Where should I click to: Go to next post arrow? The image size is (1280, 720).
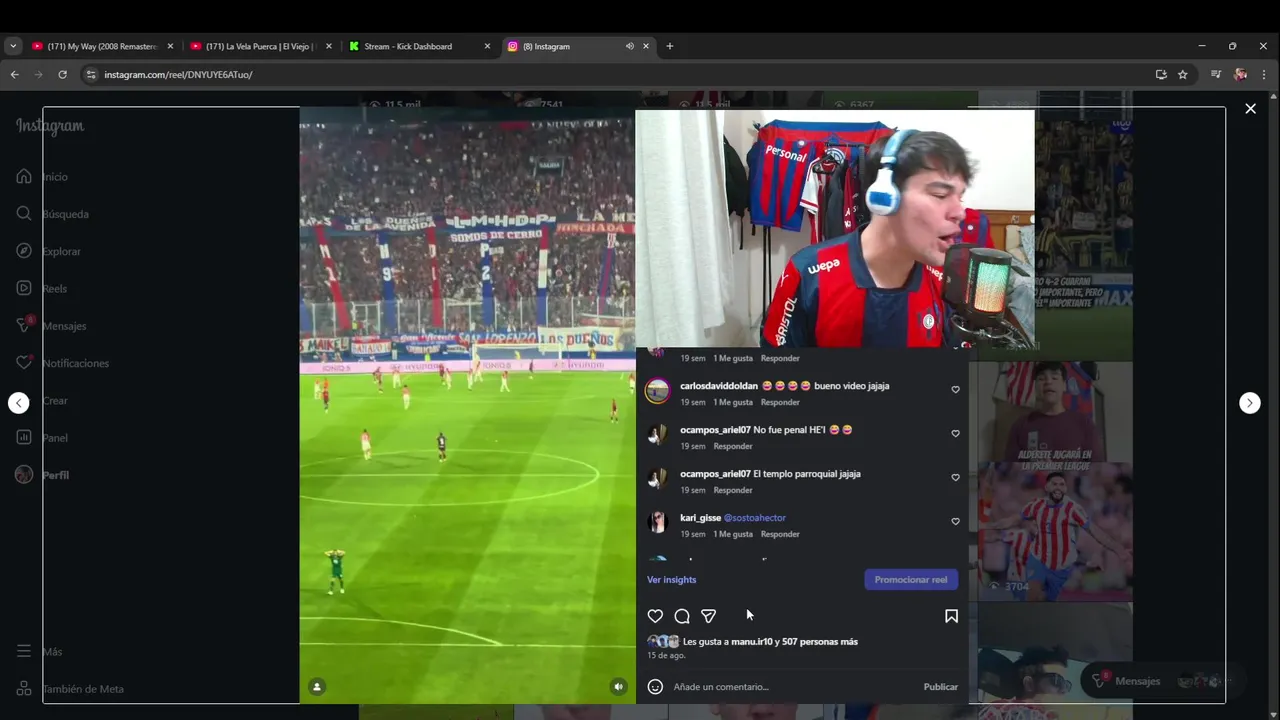pos(1250,403)
